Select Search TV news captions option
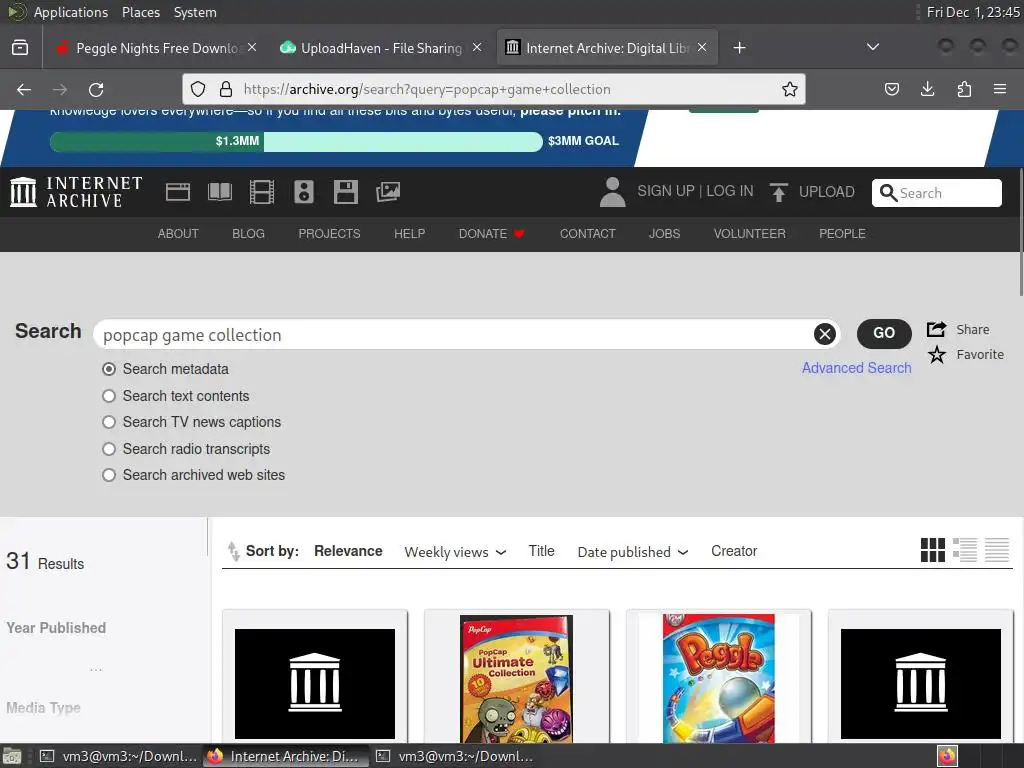This screenshot has width=1024, height=768. tap(109, 422)
